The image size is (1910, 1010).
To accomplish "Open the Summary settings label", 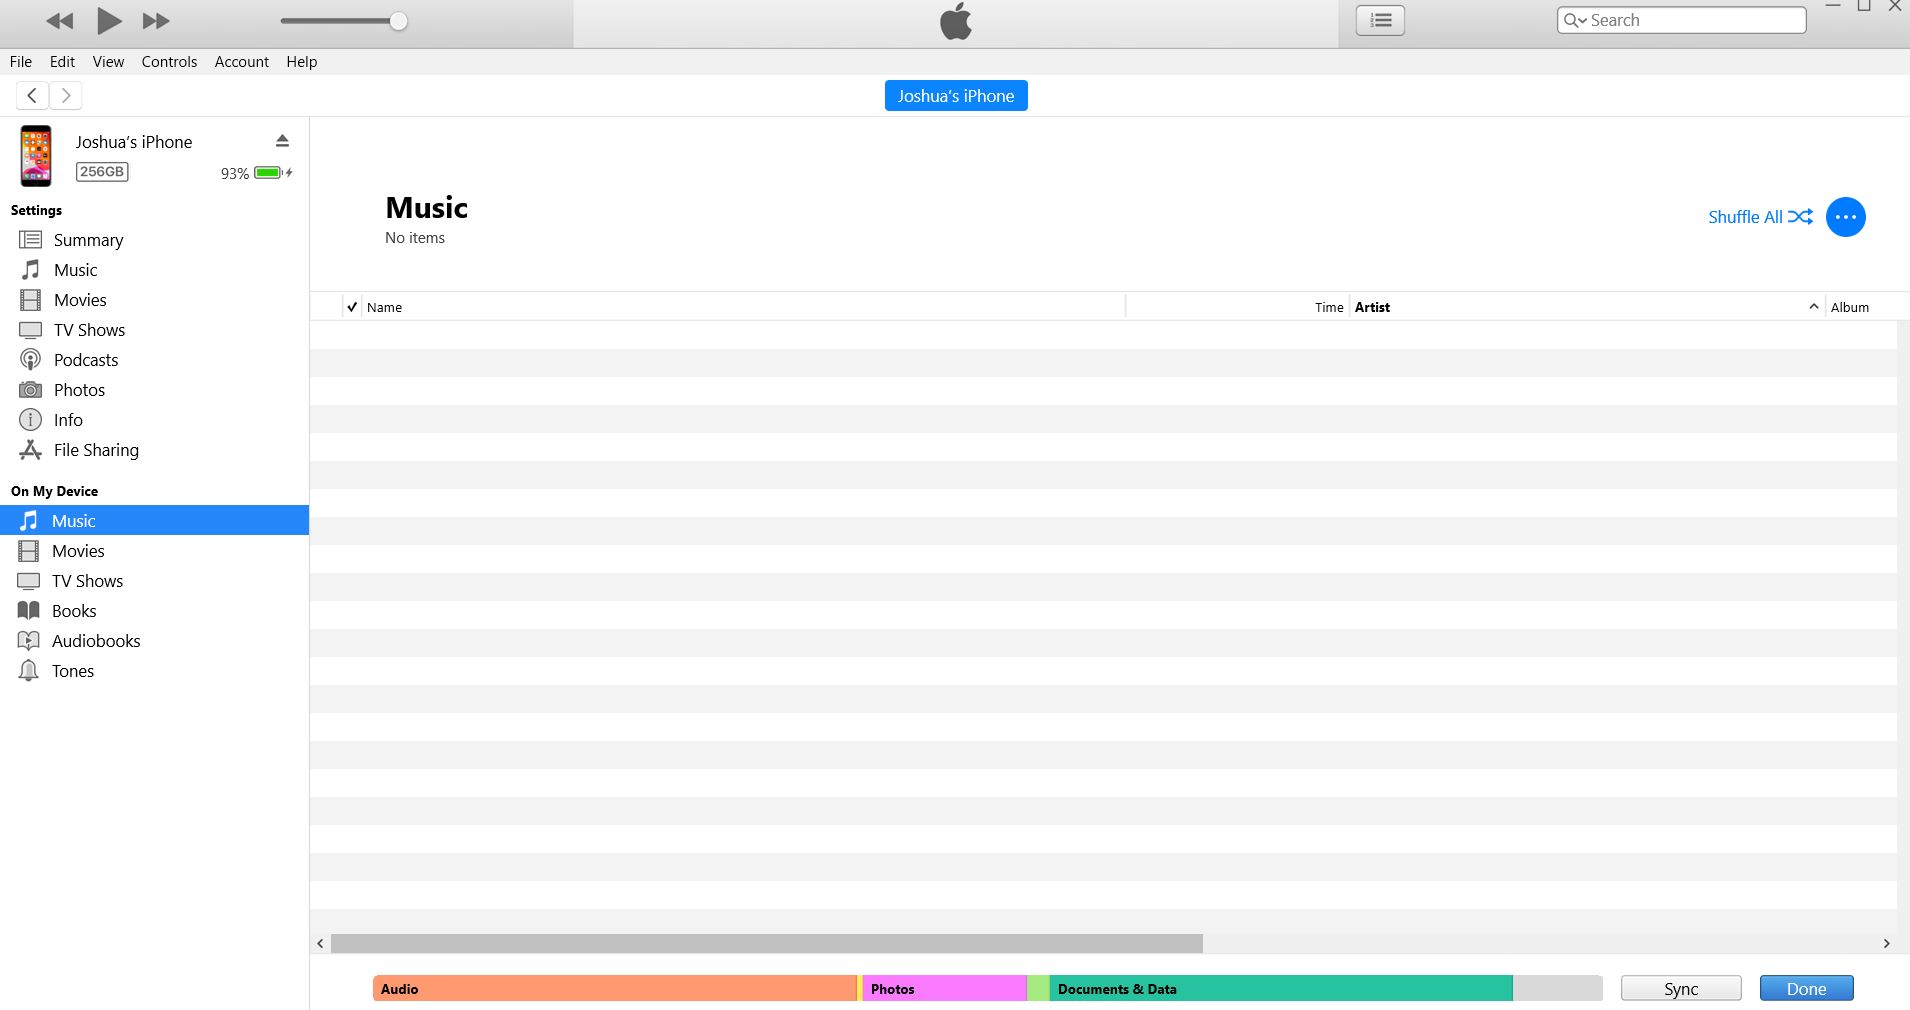I will pyautogui.click(x=88, y=240).
